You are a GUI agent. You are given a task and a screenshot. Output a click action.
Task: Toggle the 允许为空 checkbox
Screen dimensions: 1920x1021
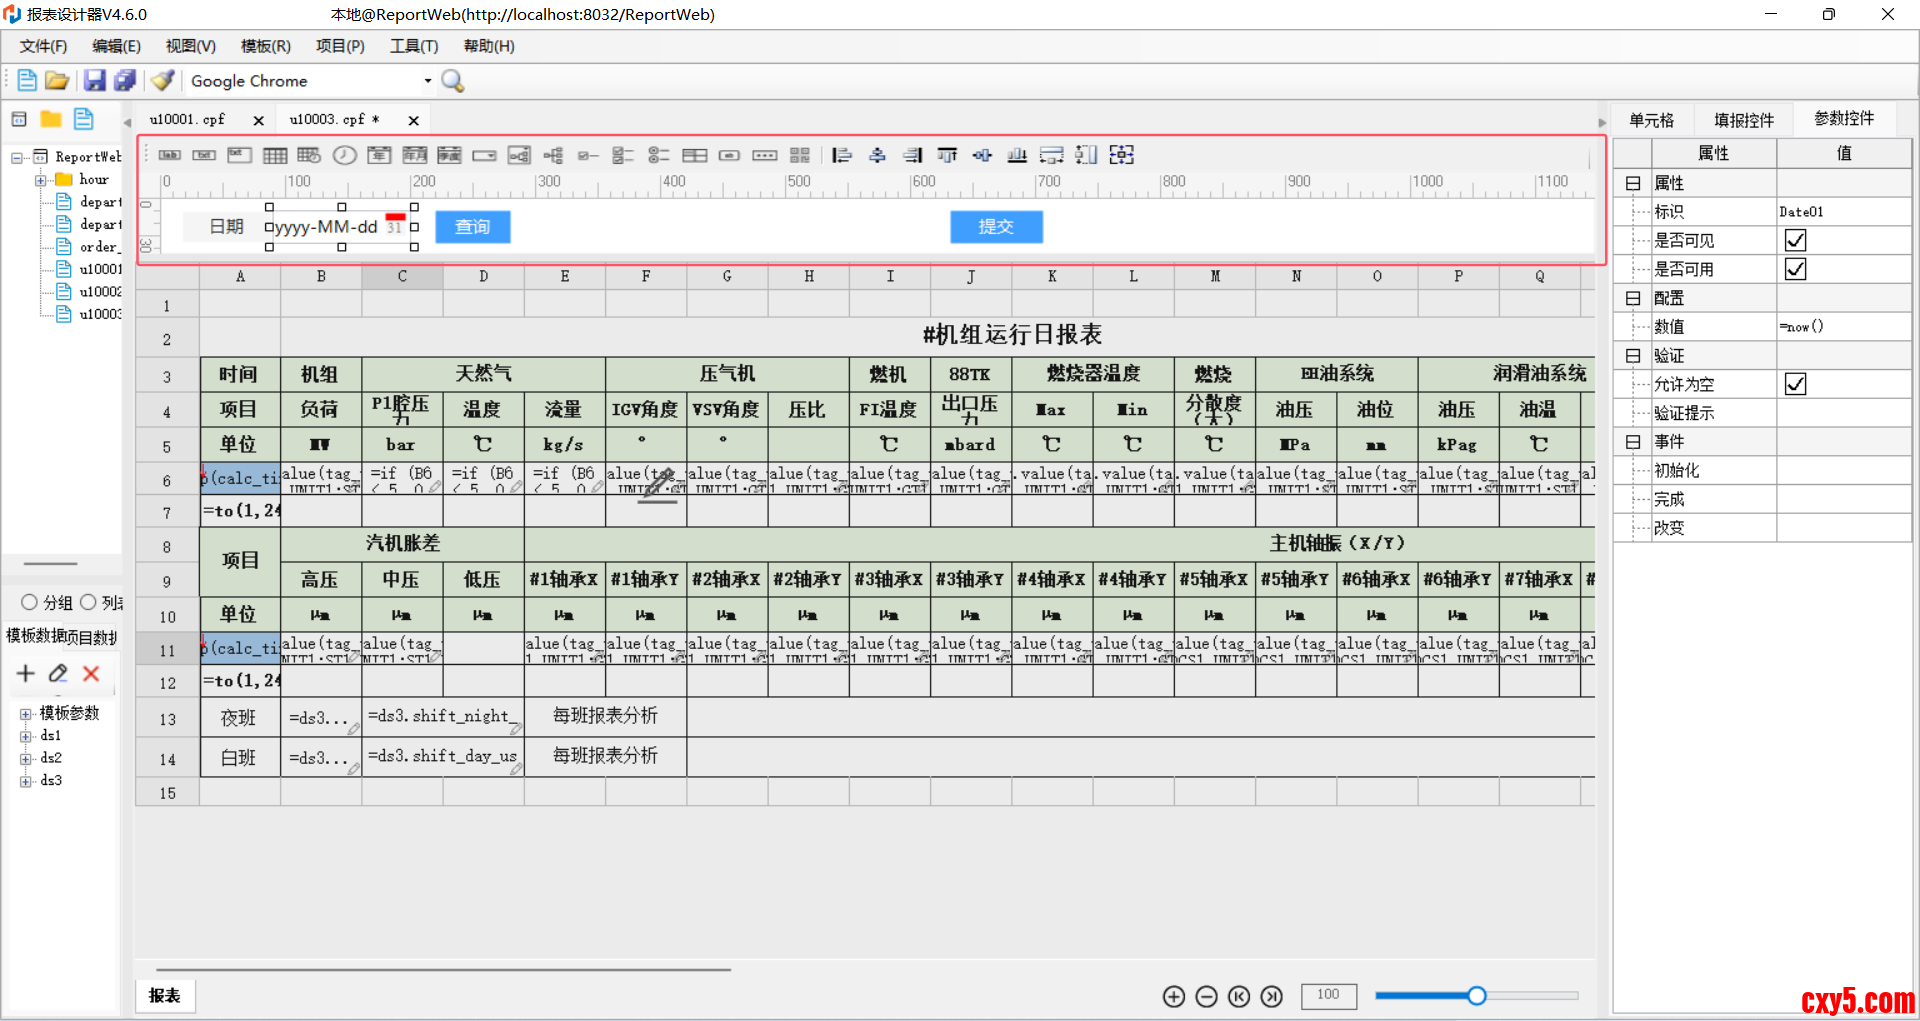pyautogui.click(x=1795, y=384)
